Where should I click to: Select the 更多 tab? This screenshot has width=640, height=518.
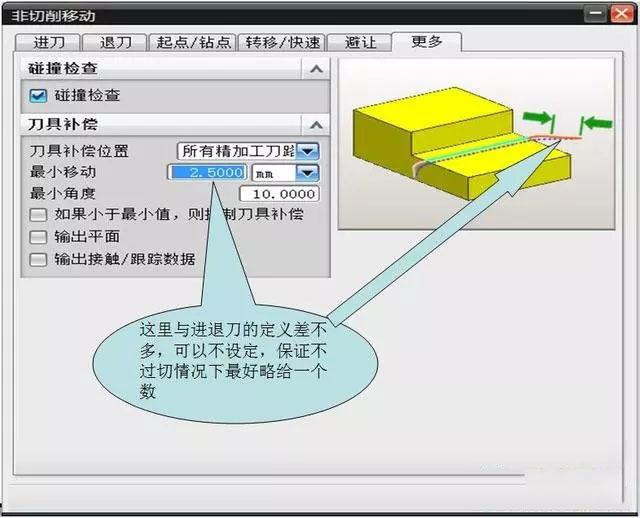tap(427, 41)
